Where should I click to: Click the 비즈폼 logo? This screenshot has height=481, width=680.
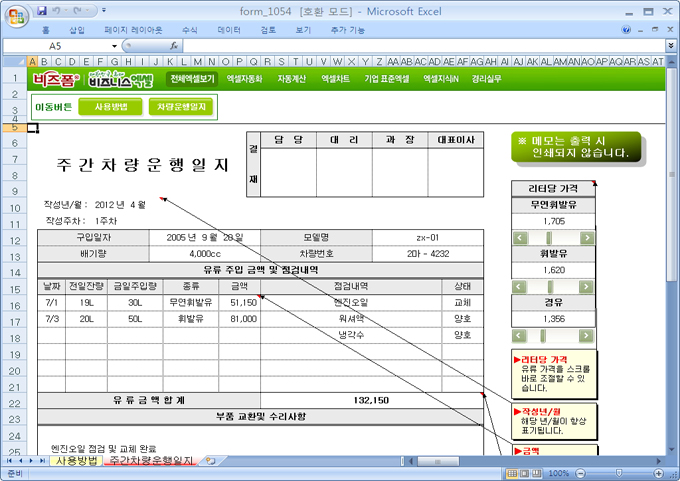click(x=56, y=79)
